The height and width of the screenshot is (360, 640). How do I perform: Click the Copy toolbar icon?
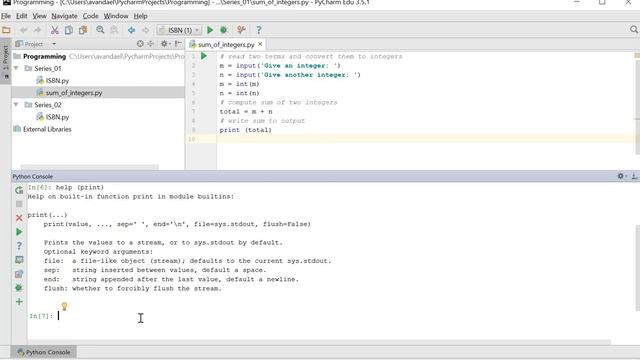tap(69, 30)
